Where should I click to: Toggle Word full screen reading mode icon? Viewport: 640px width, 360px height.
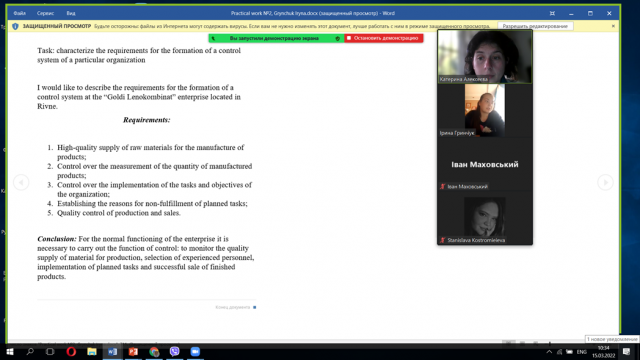pos(552,13)
